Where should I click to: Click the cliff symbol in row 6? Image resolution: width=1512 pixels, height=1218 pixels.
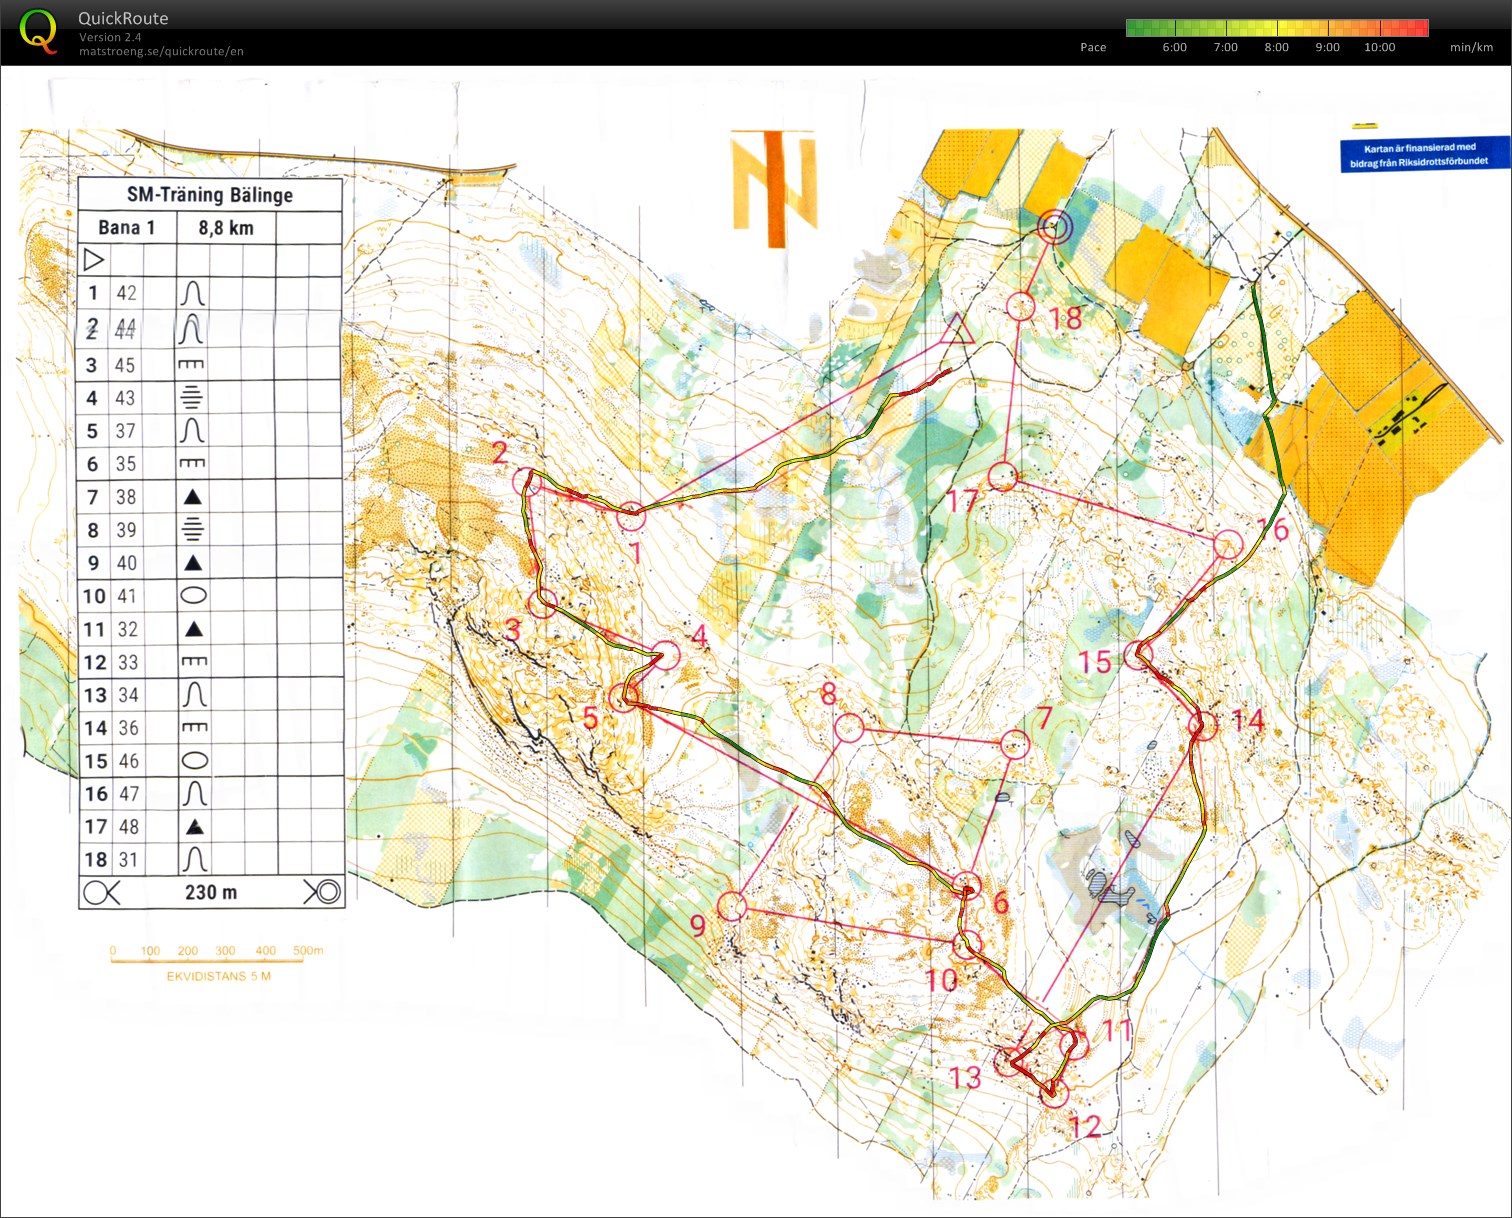pyautogui.click(x=192, y=463)
